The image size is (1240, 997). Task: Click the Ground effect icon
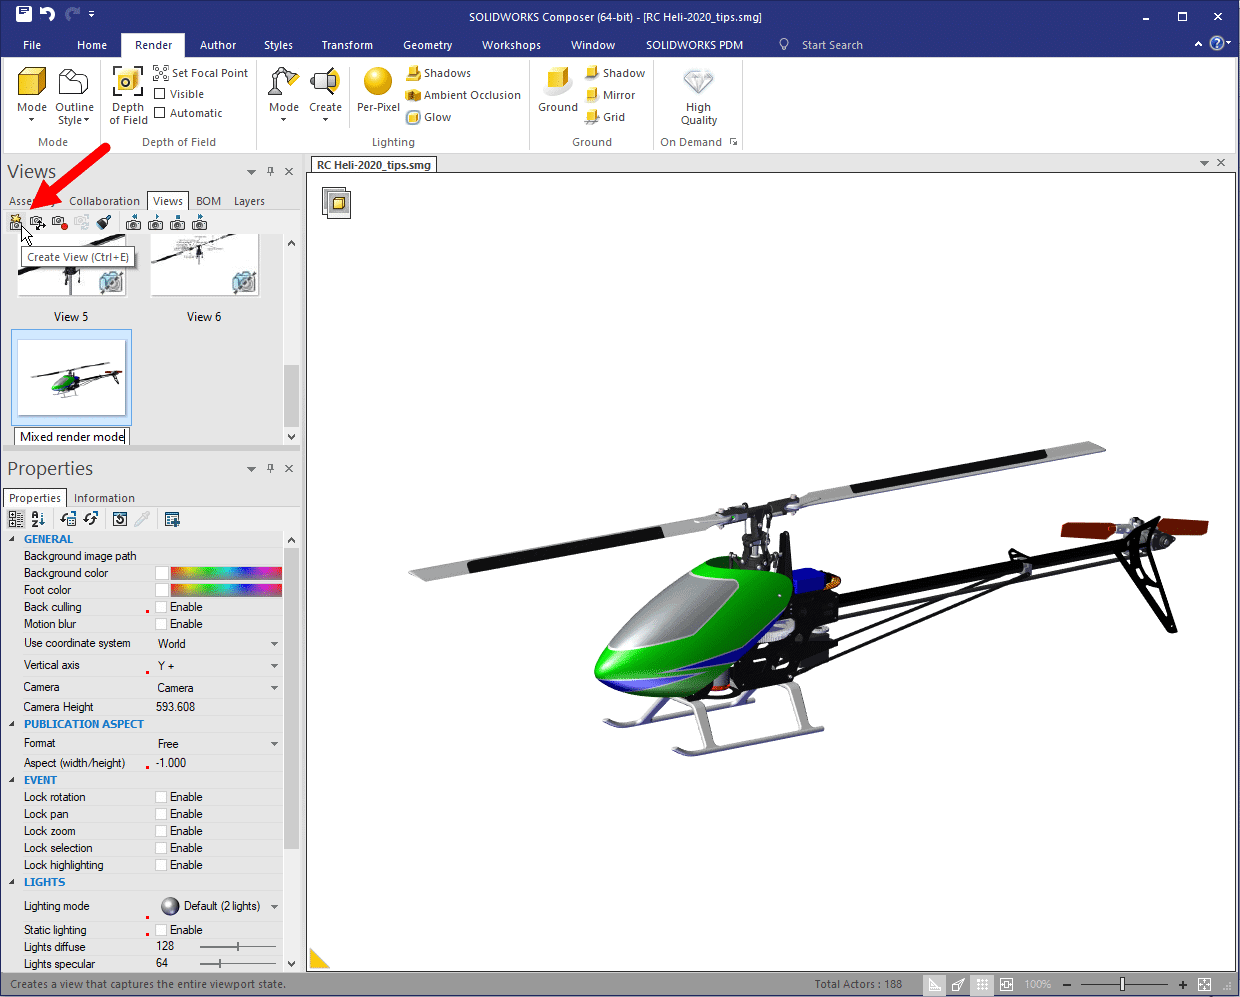click(558, 83)
